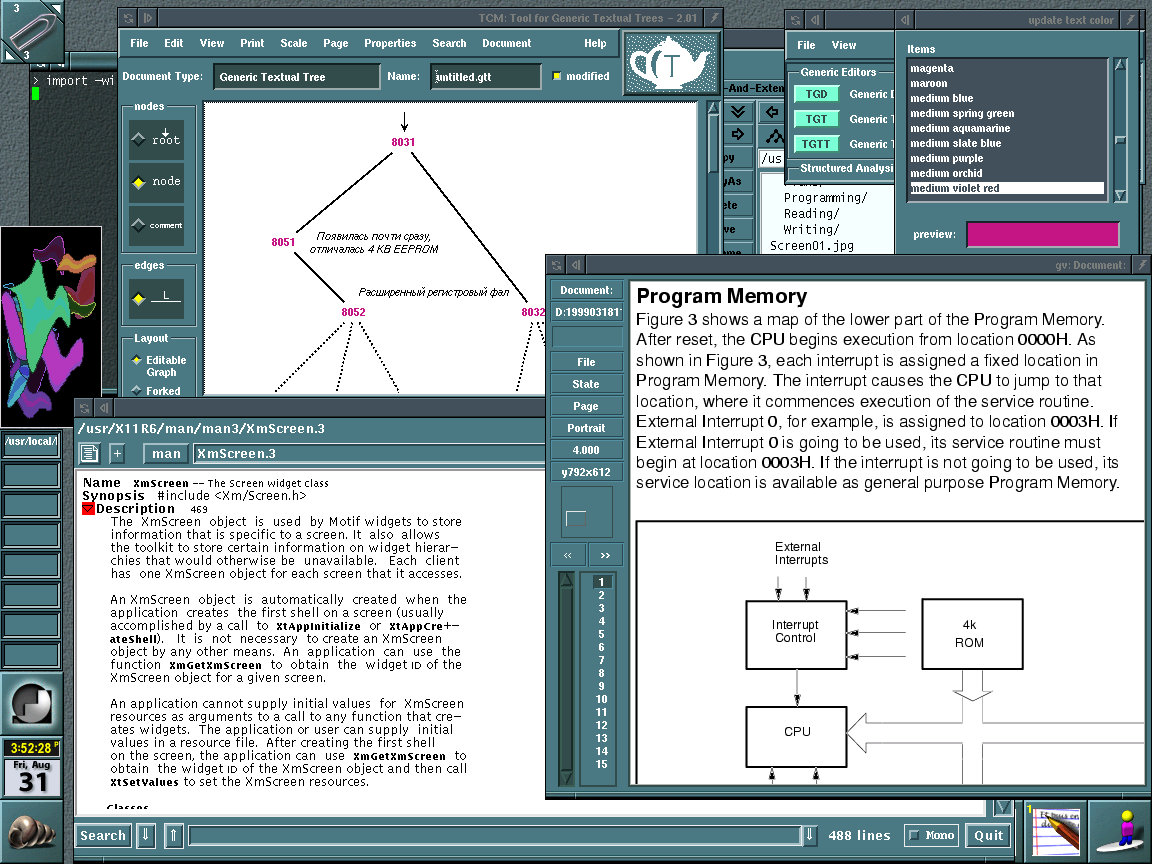This screenshot has width=1152, height=864.
Task: Open the 4.000 scale dropdown in gv
Action: pos(586,450)
